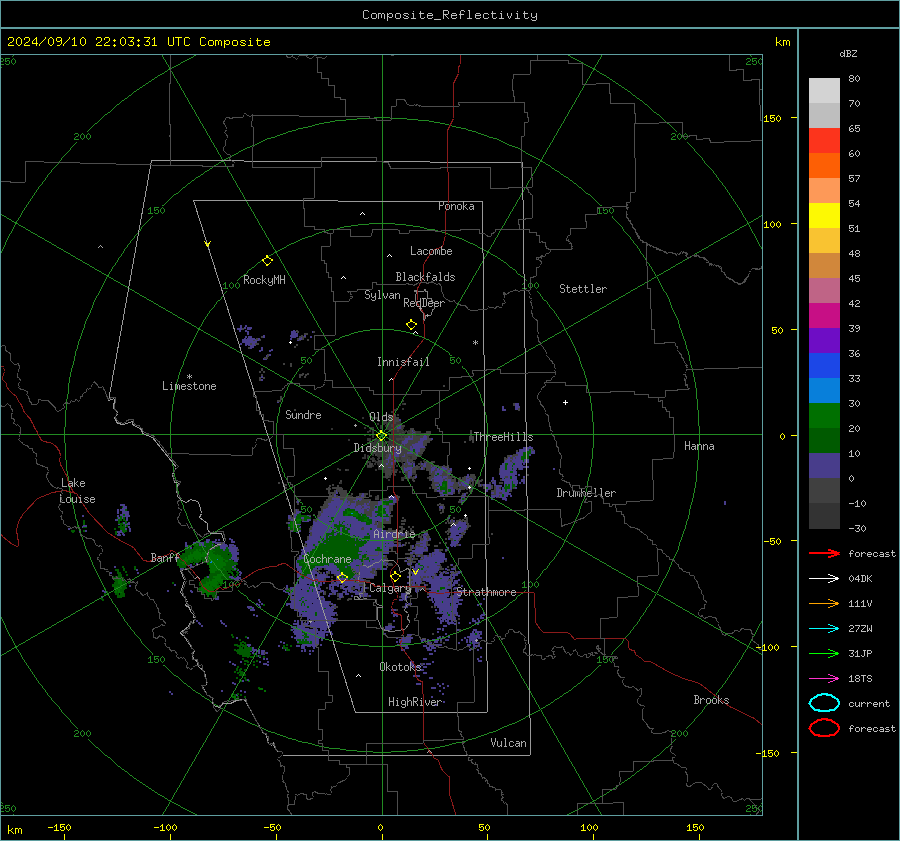Click the -150 tick label on bottom axis

pyautogui.click(x=59, y=827)
